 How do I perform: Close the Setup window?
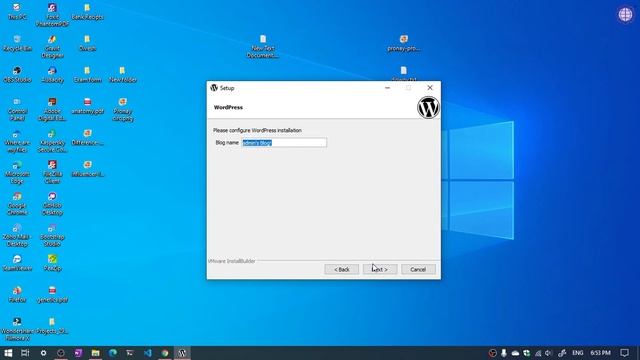430,88
